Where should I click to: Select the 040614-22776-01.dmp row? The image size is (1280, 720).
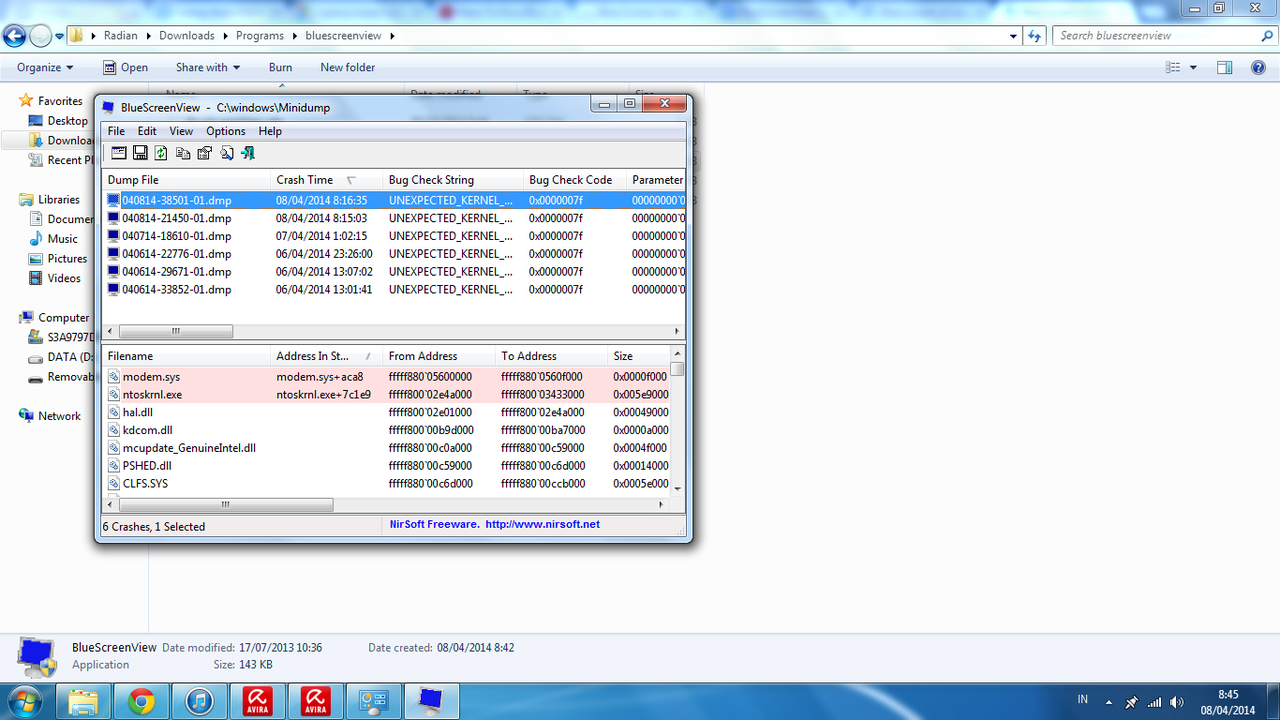tap(394, 254)
